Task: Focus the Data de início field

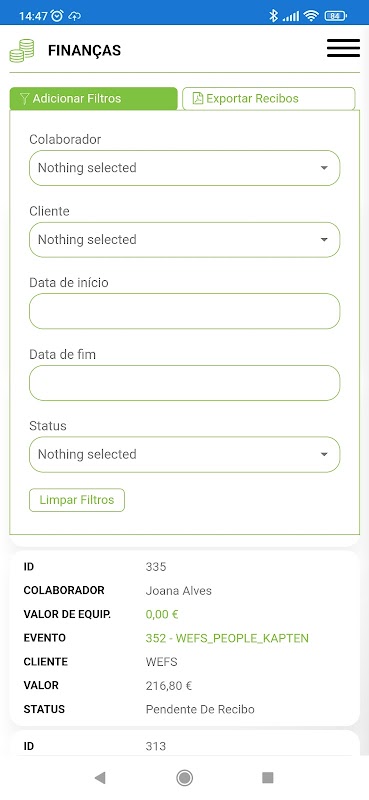Action: point(184,311)
